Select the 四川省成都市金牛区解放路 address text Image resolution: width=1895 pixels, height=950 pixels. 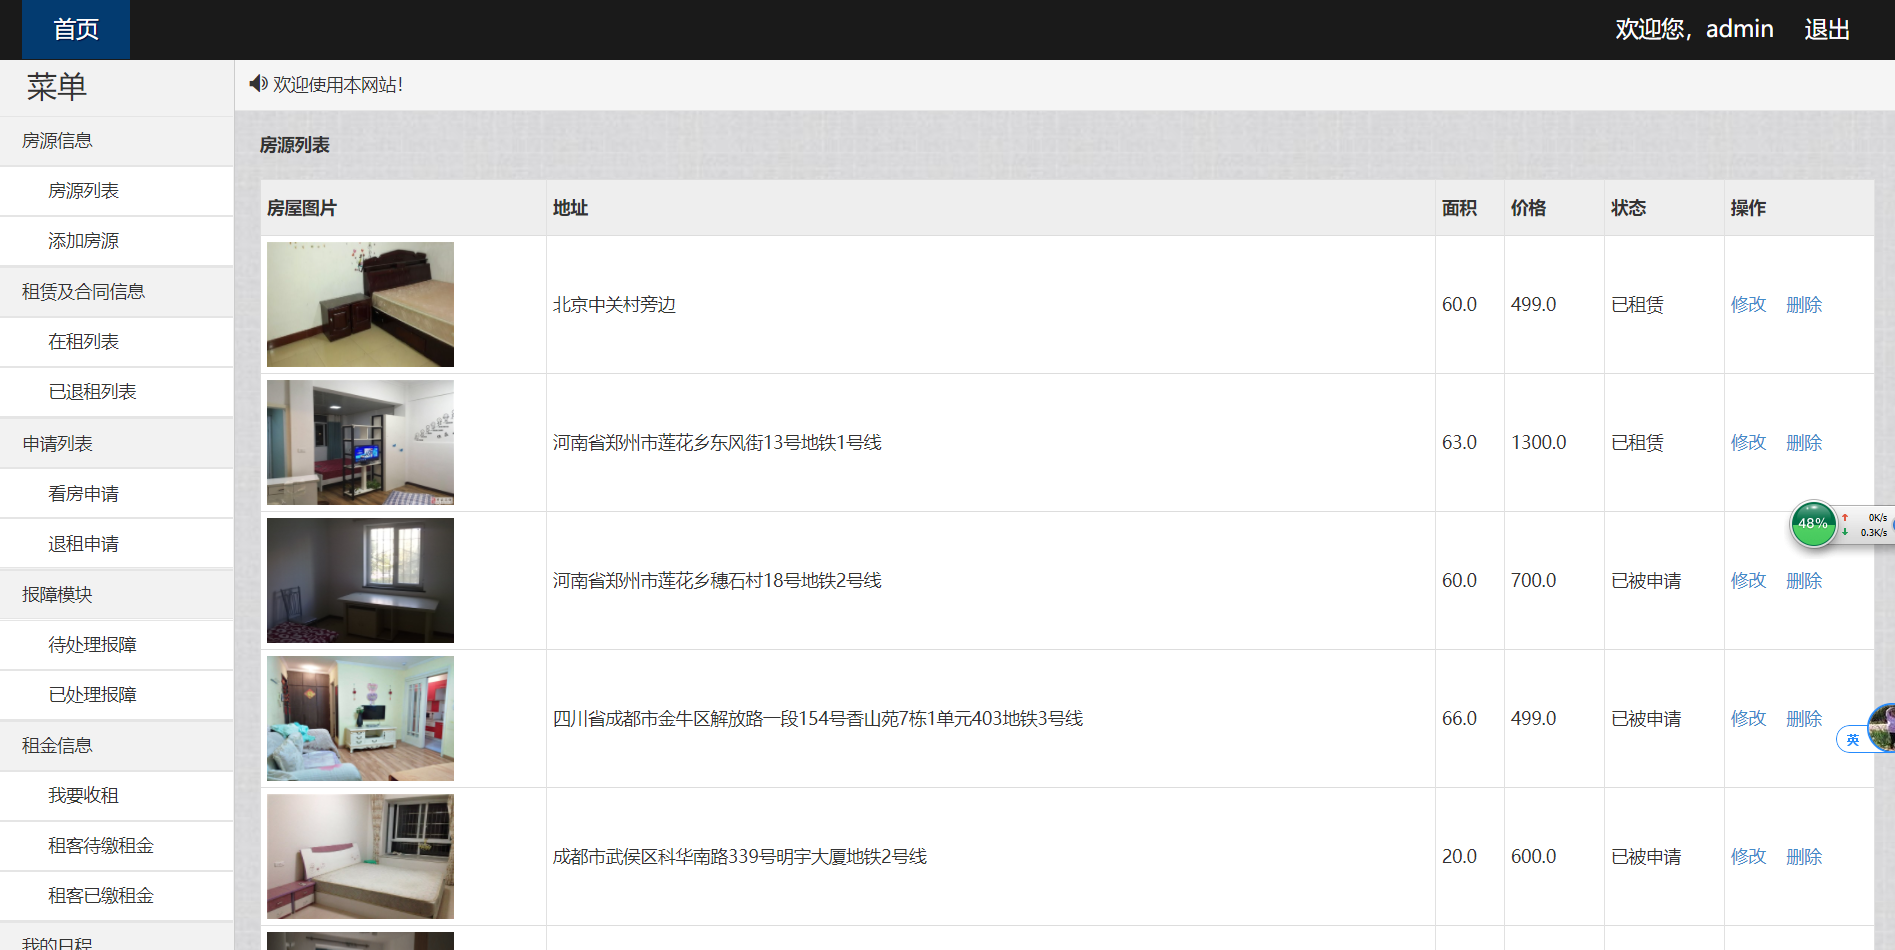(818, 719)
